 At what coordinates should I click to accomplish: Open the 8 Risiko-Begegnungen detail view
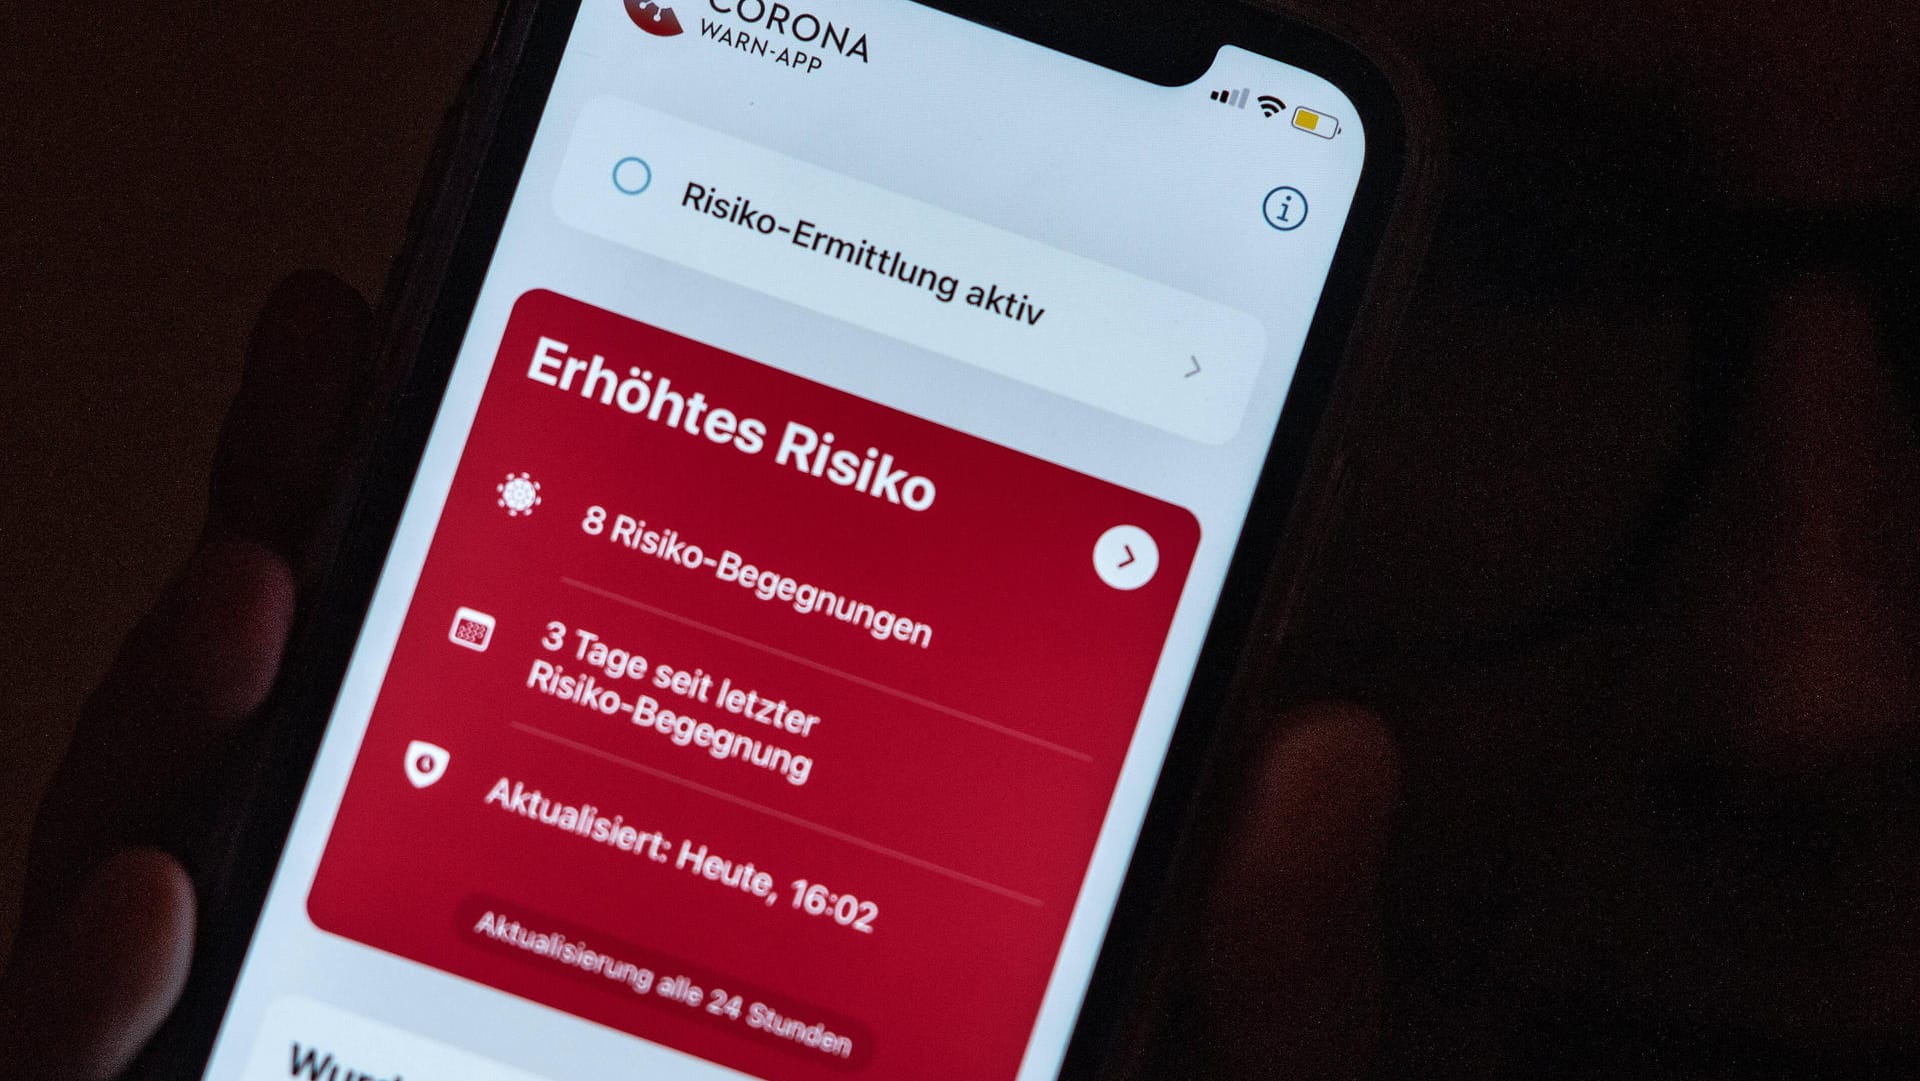click(1127, 554)
